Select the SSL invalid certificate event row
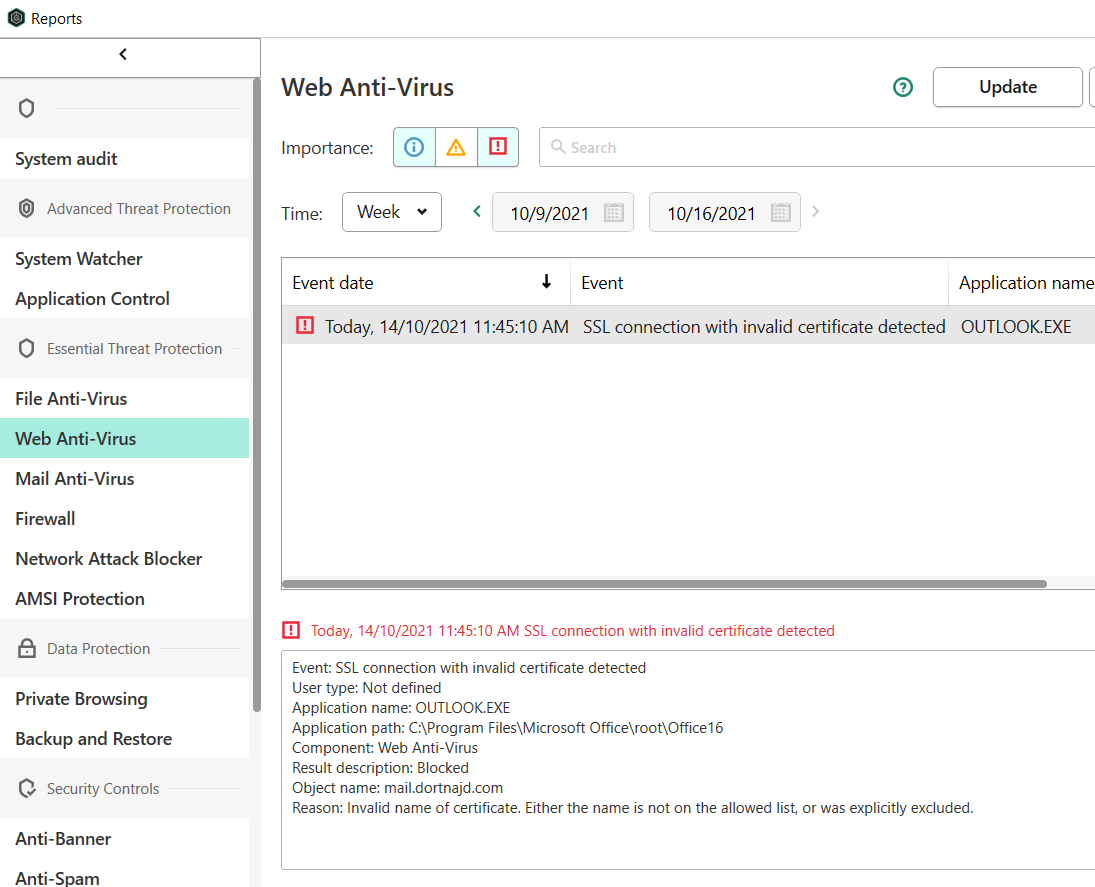 click(x=689, y=326)
